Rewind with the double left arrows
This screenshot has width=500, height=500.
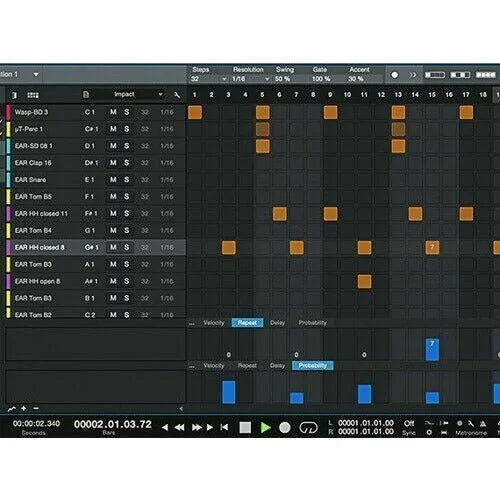pos(179,427)
